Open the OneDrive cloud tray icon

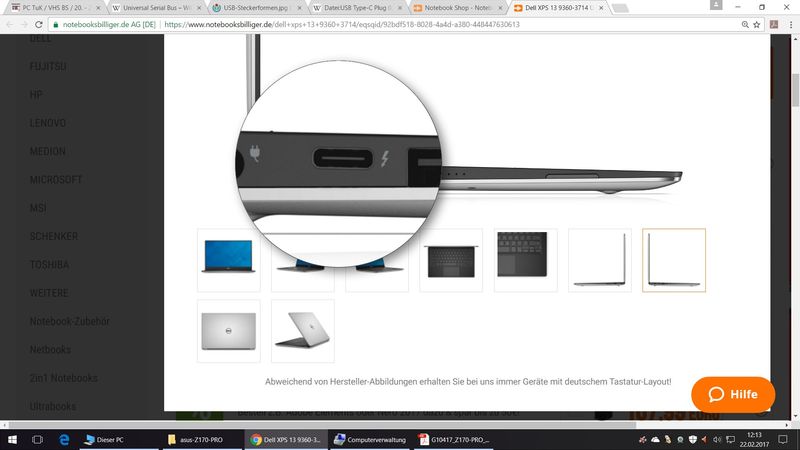coord(655,439)
